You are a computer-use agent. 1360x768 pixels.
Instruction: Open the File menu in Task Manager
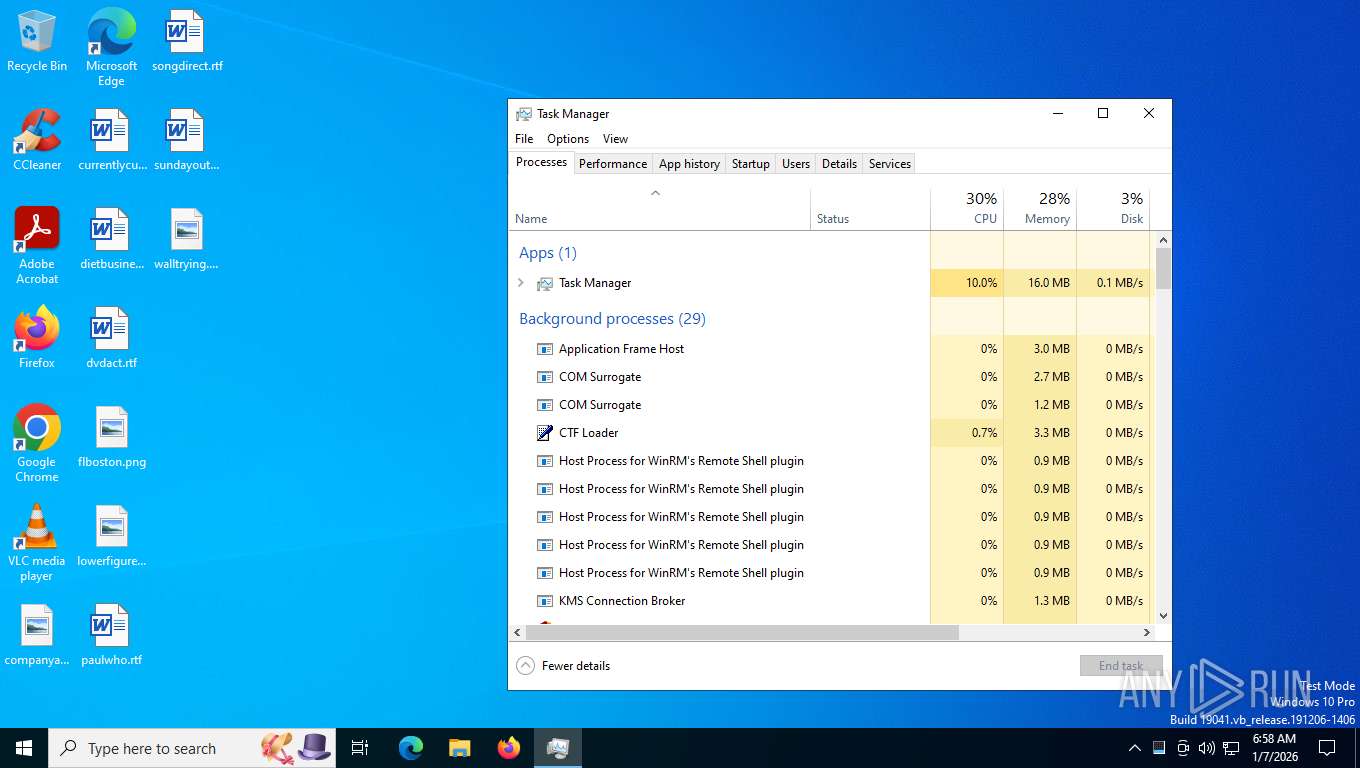pyautogui.click(x=524, y=139)
